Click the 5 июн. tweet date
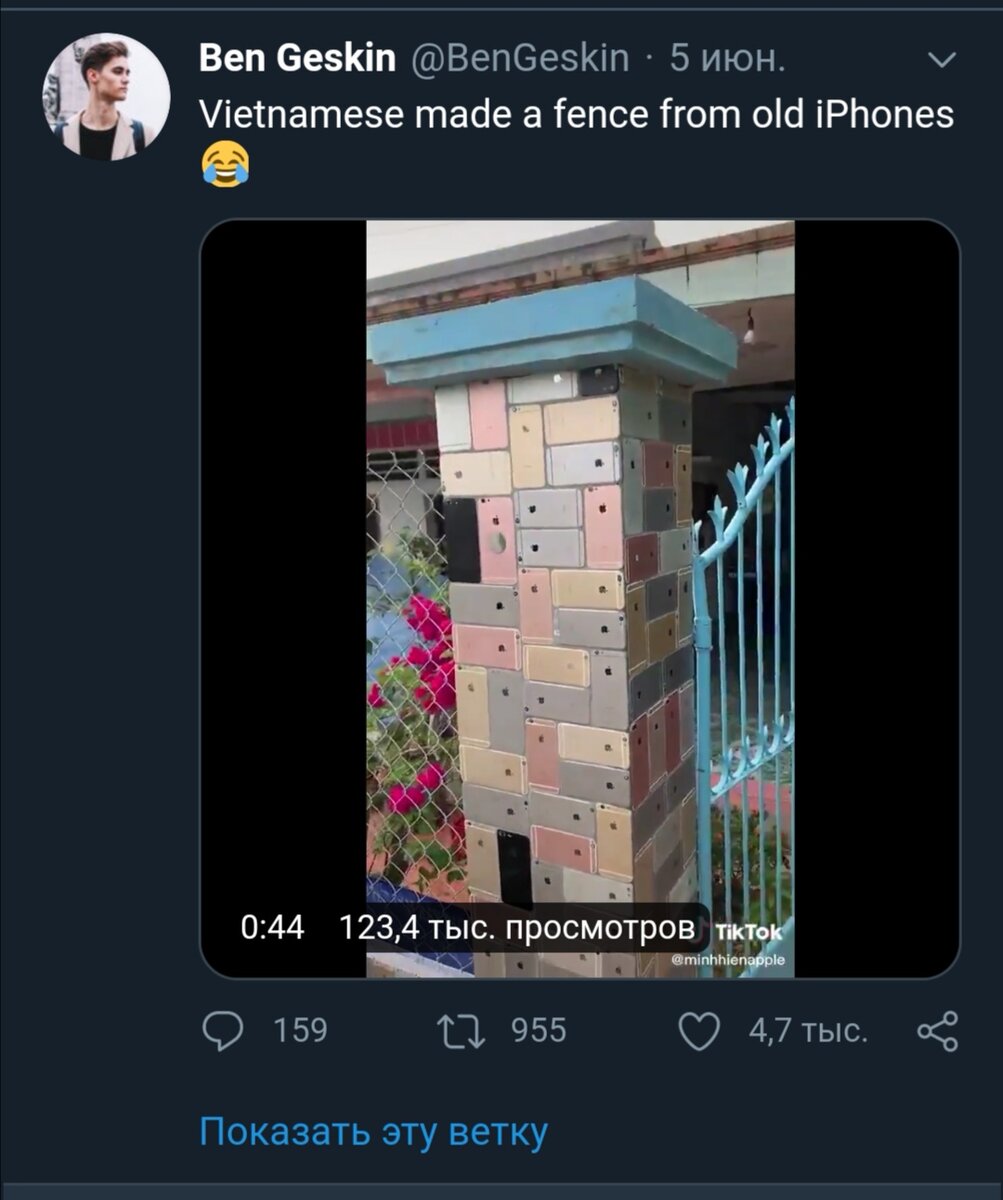Image resolution: width=1003 pixels, height=1200 pixels. click(727, 59)
